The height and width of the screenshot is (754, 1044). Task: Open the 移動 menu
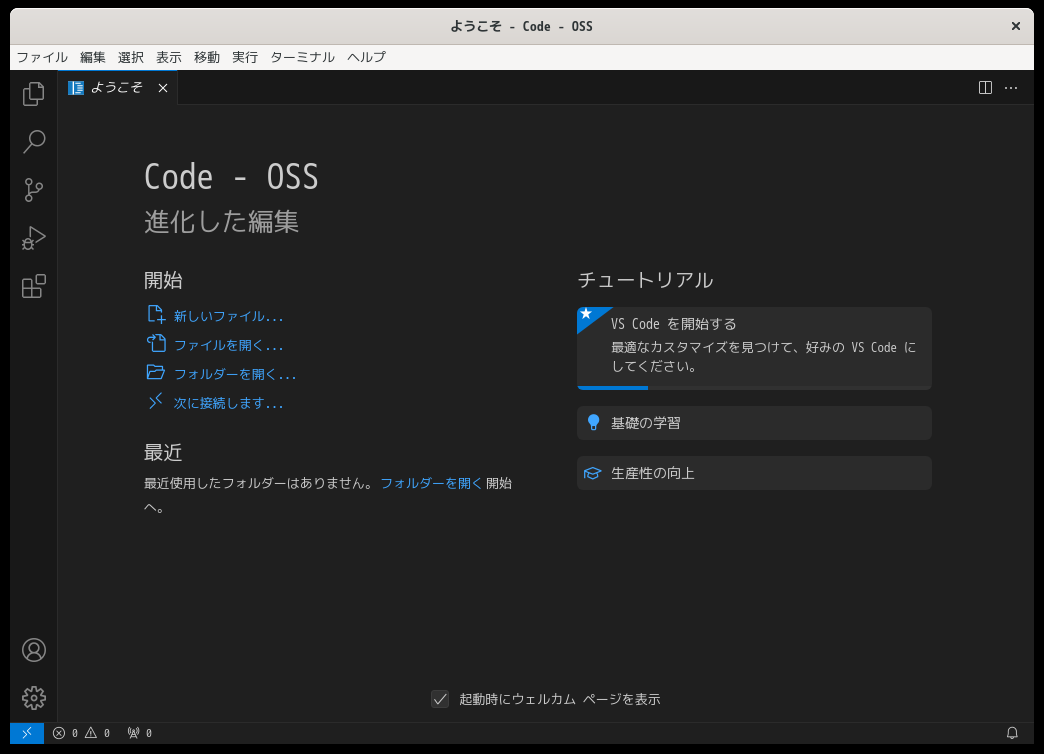tap(206, 57)
